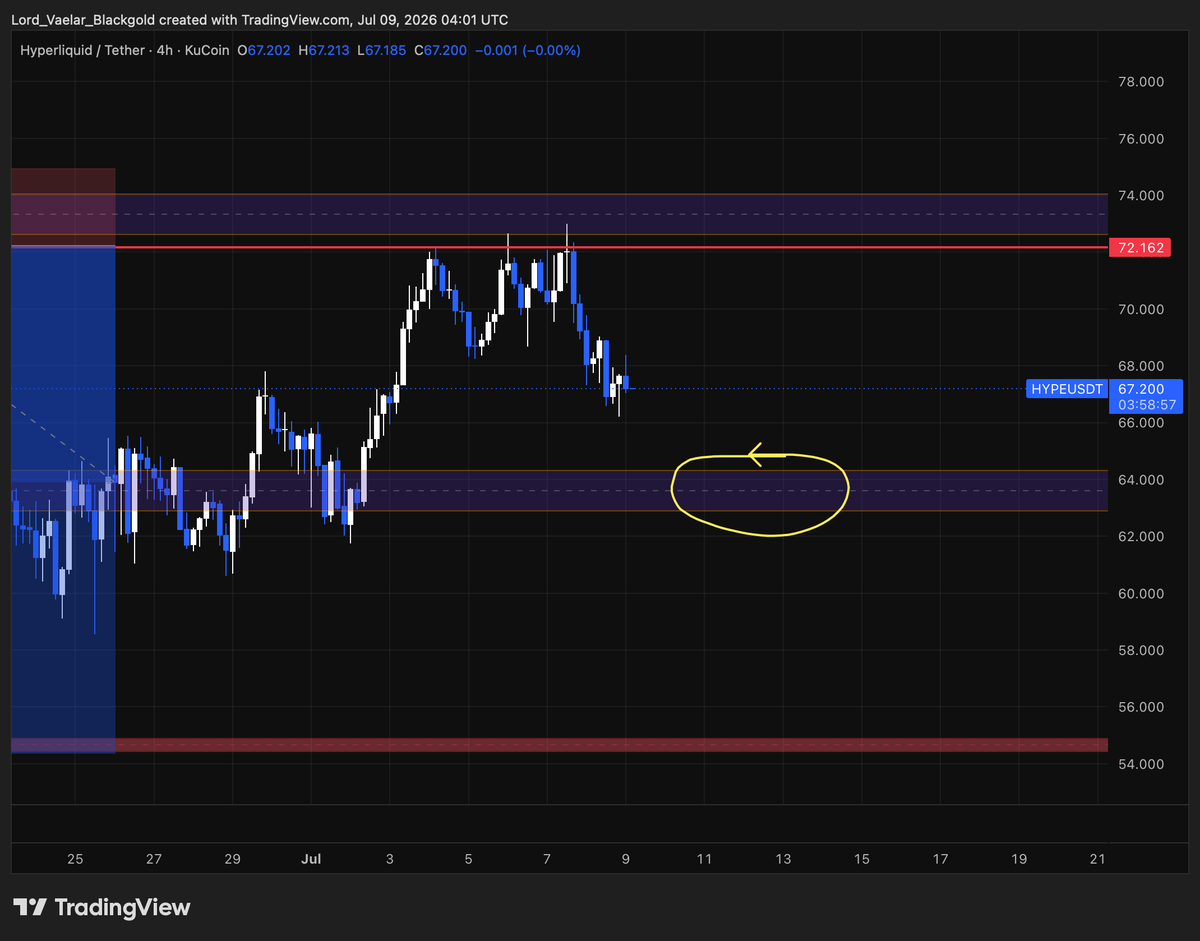Screen dimensions: 1200x941
Task: Click the red 72.162 price label
Action: point(1139,247)
